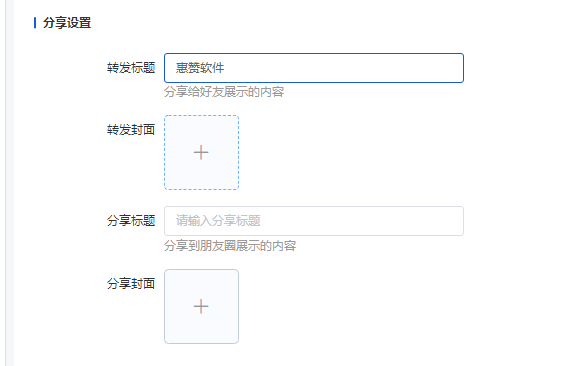Focus the 分享标题 input field

click(x=314, y=221)
